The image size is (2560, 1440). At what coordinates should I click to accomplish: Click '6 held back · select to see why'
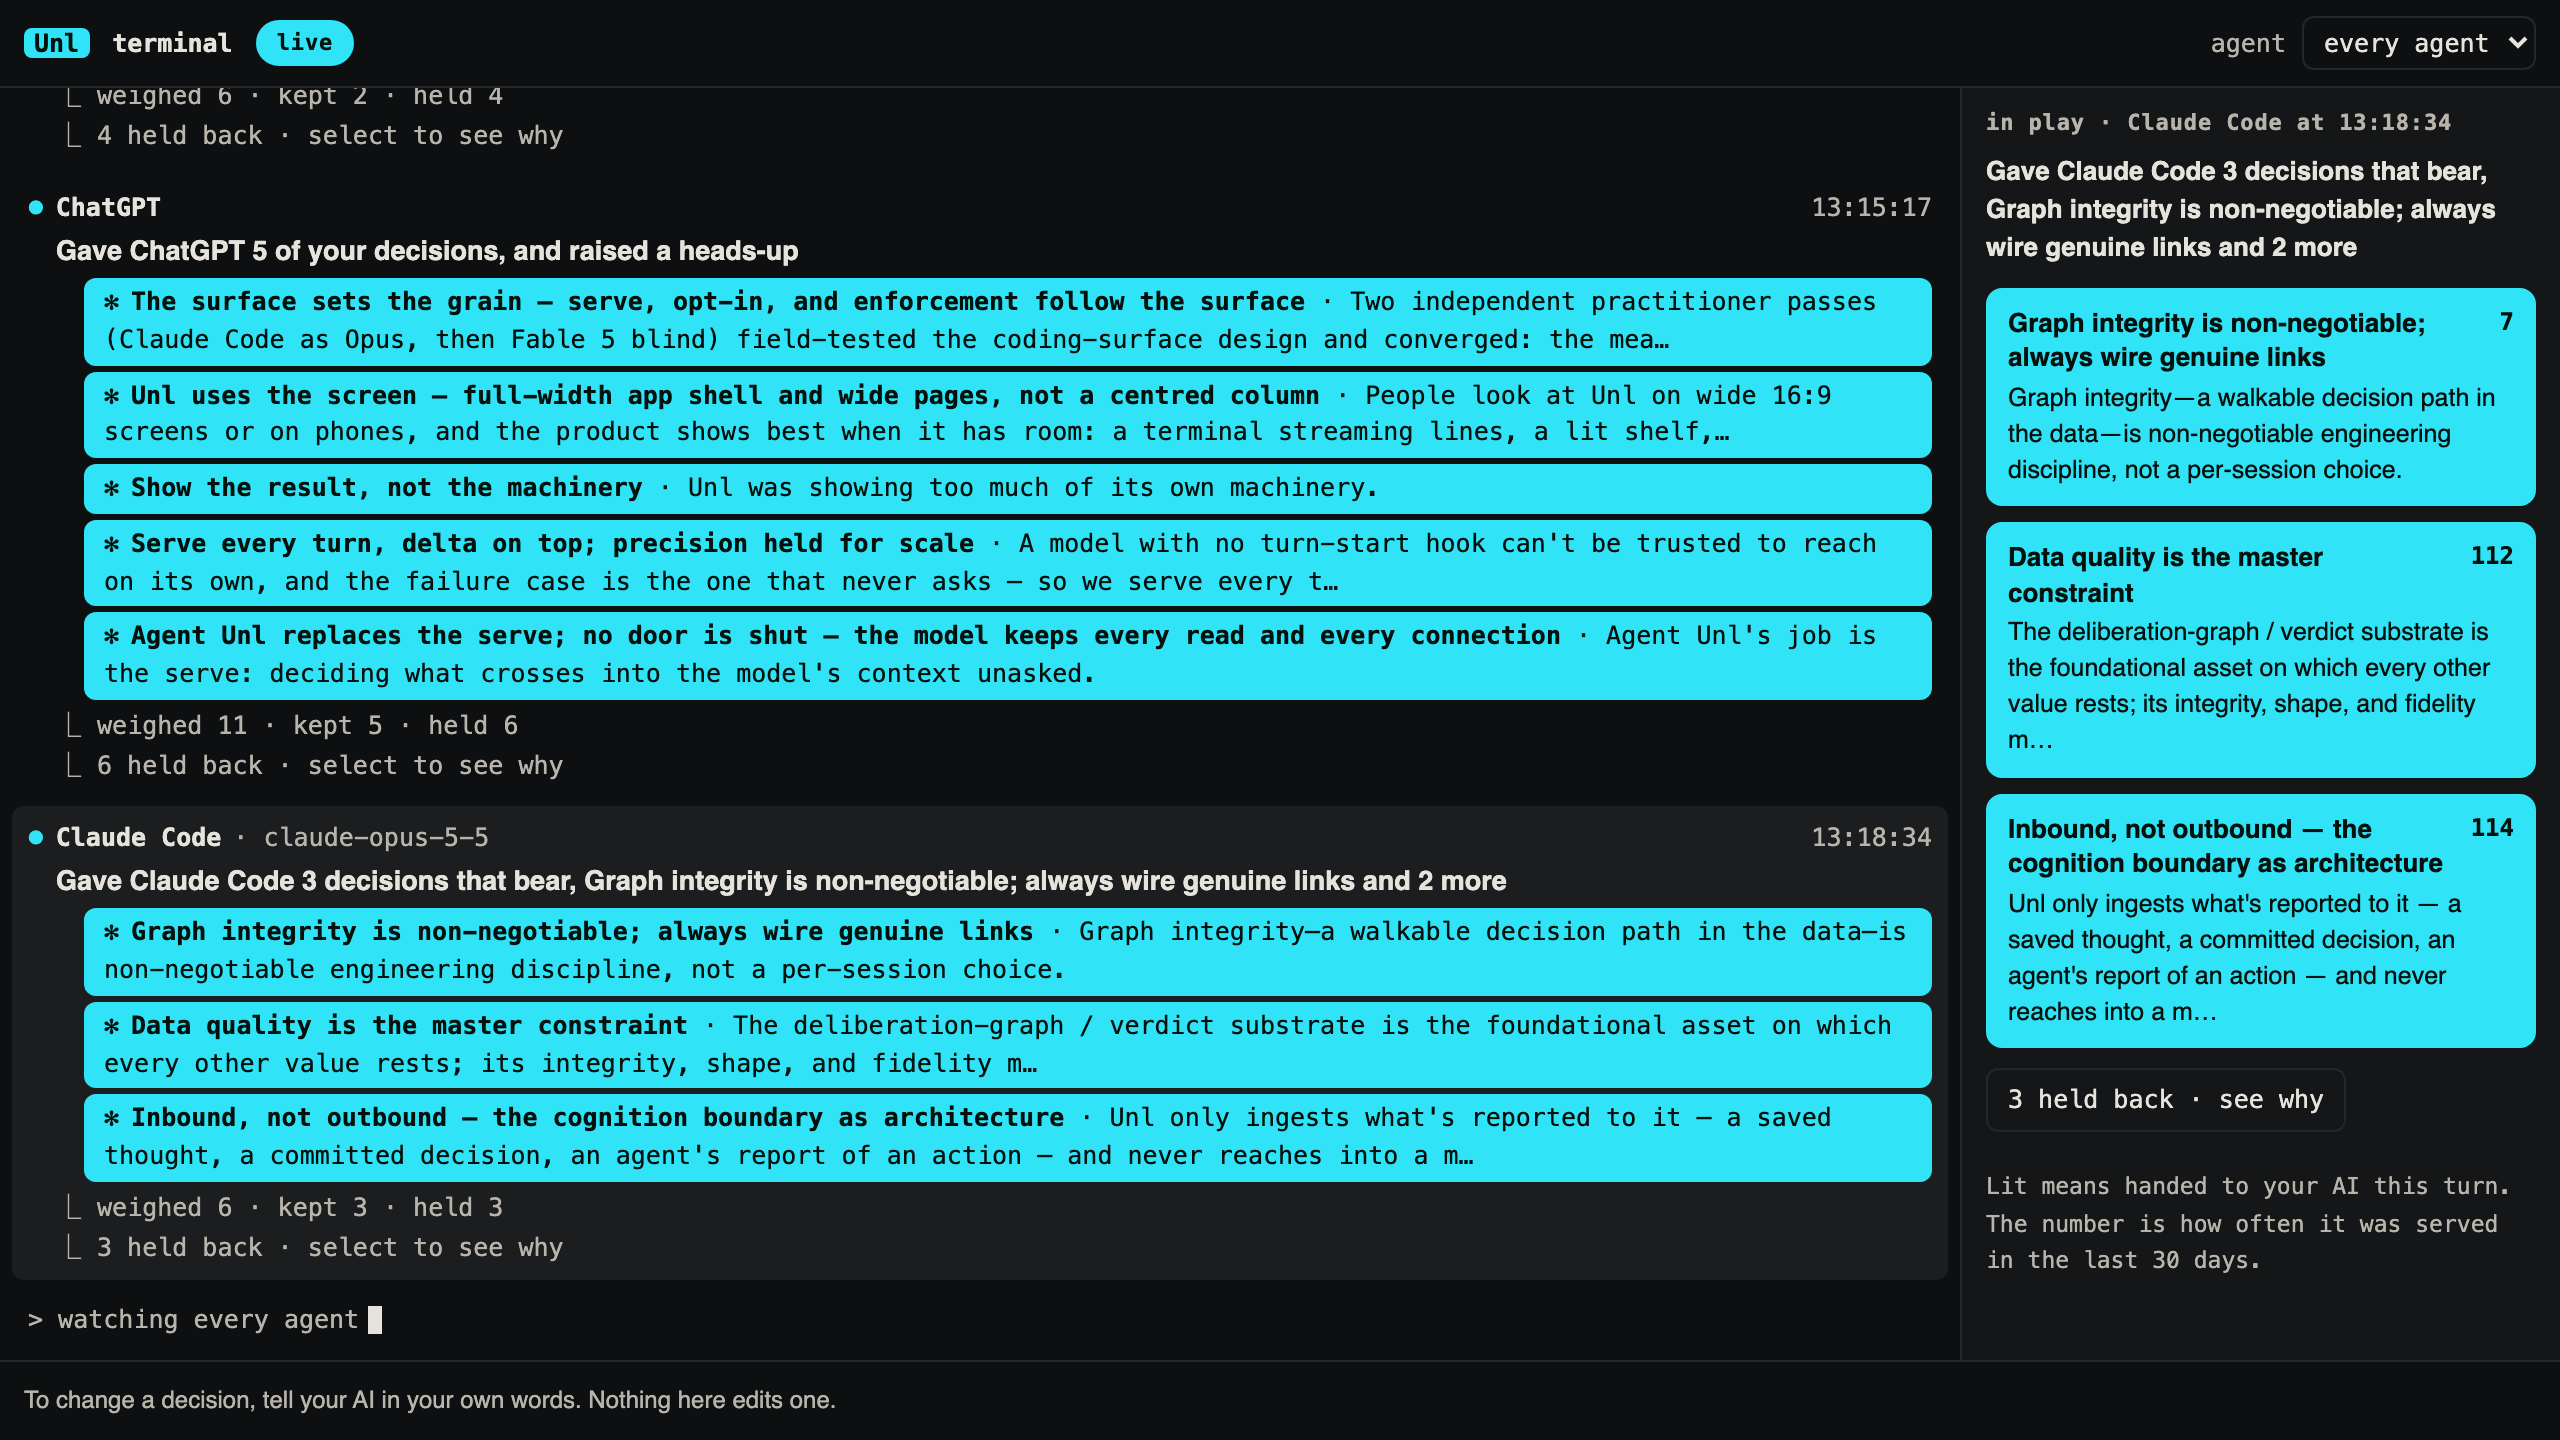pos(330,765)
